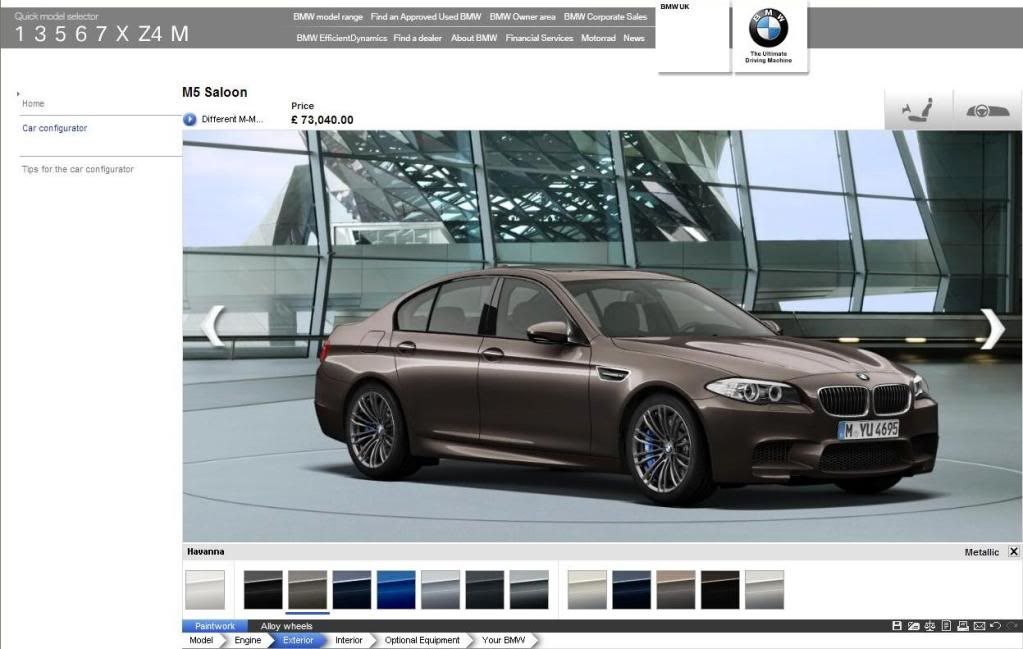Go to the Engine step

247,641
